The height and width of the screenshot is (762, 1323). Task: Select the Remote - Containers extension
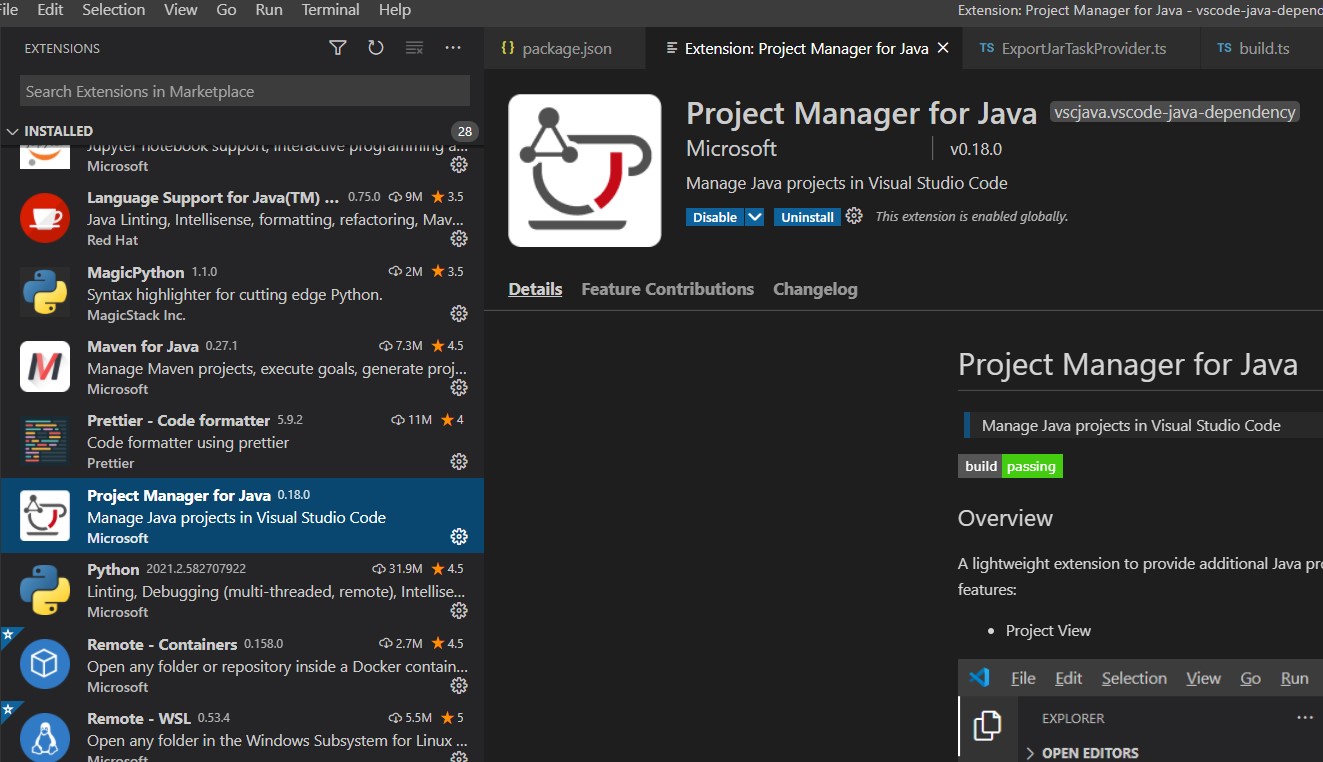(x=242, y=664)
